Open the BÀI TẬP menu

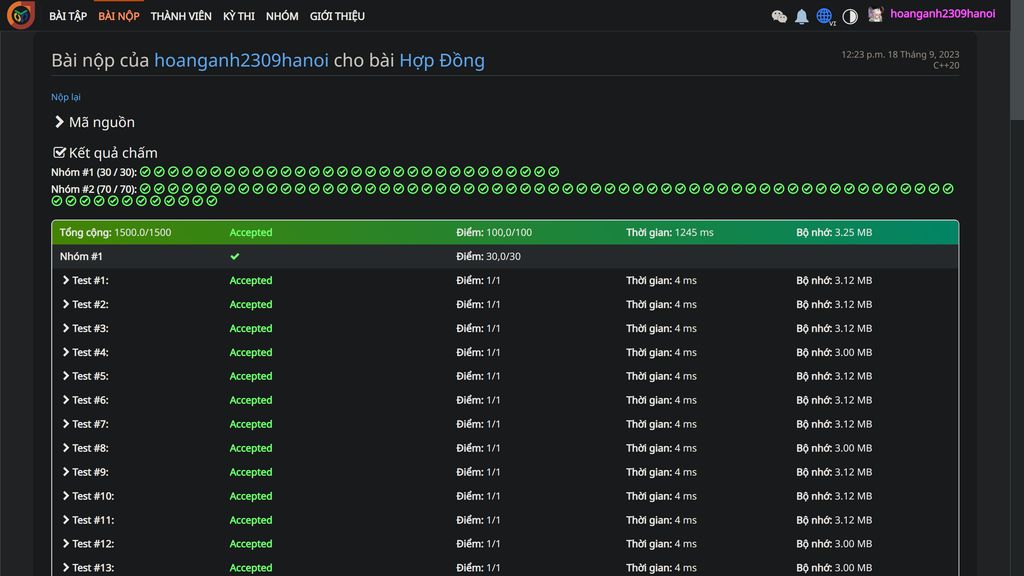(x=68, y=16)
